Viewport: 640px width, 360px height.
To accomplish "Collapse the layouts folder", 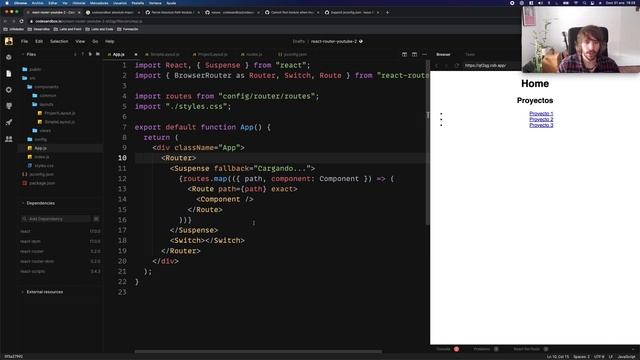I will point(43,104).
